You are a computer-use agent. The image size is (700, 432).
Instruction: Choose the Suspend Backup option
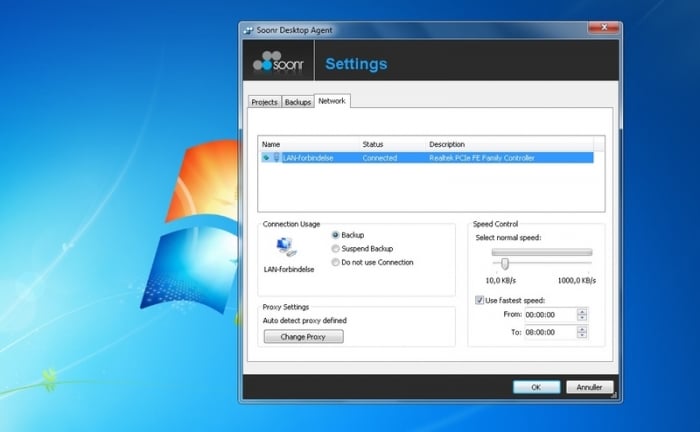point(335,248)
